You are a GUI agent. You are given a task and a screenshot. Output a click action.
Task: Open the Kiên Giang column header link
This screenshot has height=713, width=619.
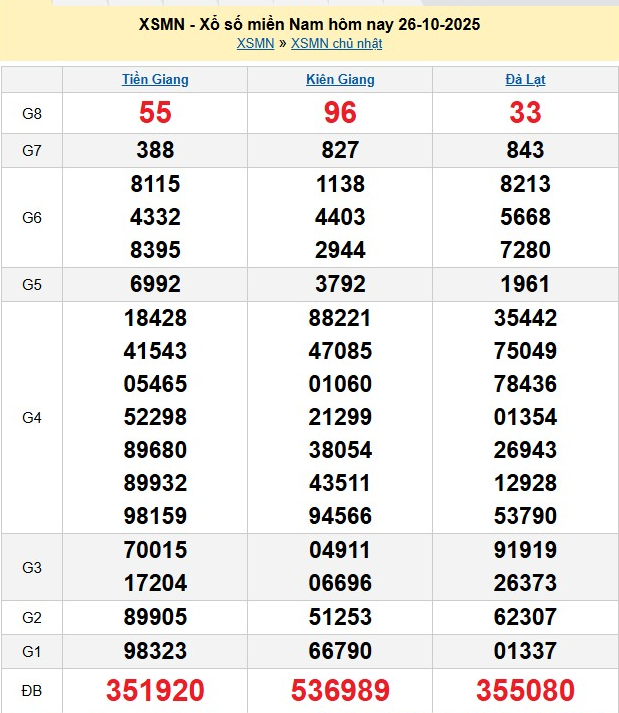click(x=340, y=80)
